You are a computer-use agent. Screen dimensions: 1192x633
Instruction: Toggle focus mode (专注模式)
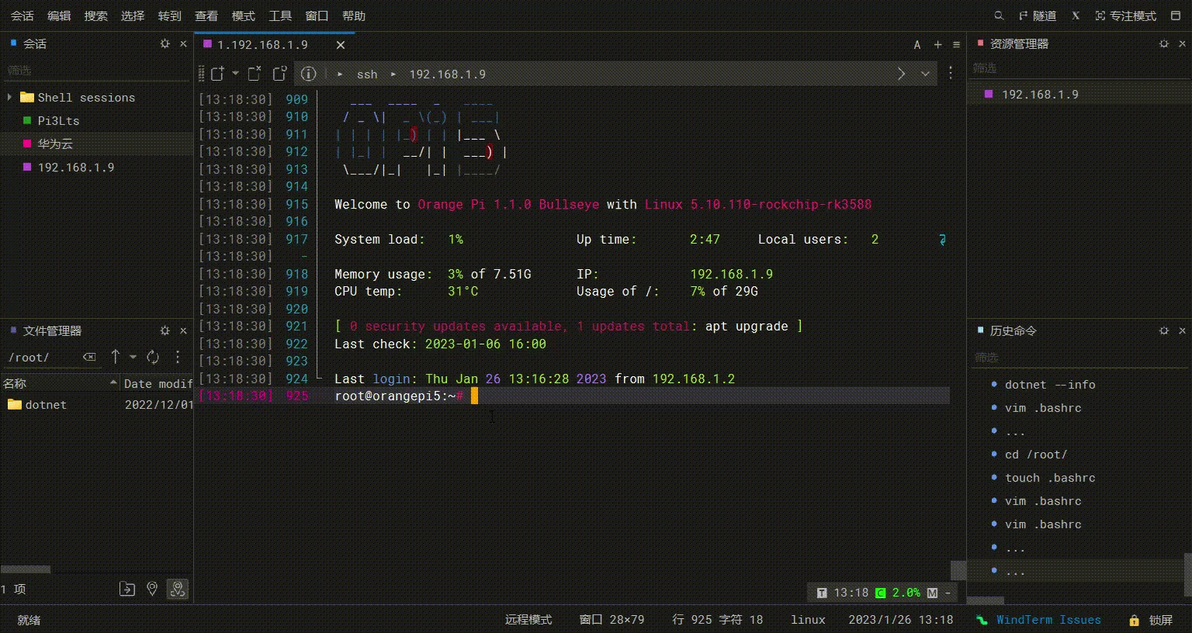pos(1126,16)
